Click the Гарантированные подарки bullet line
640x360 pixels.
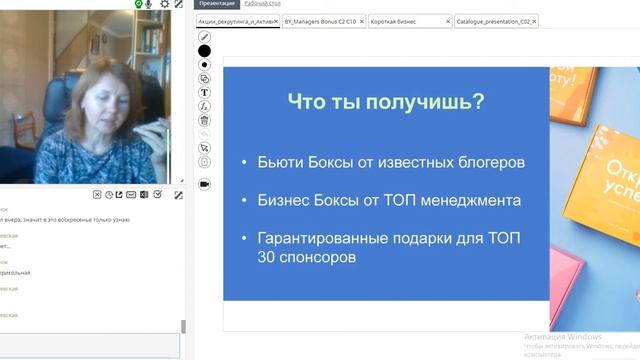(389, 248)
